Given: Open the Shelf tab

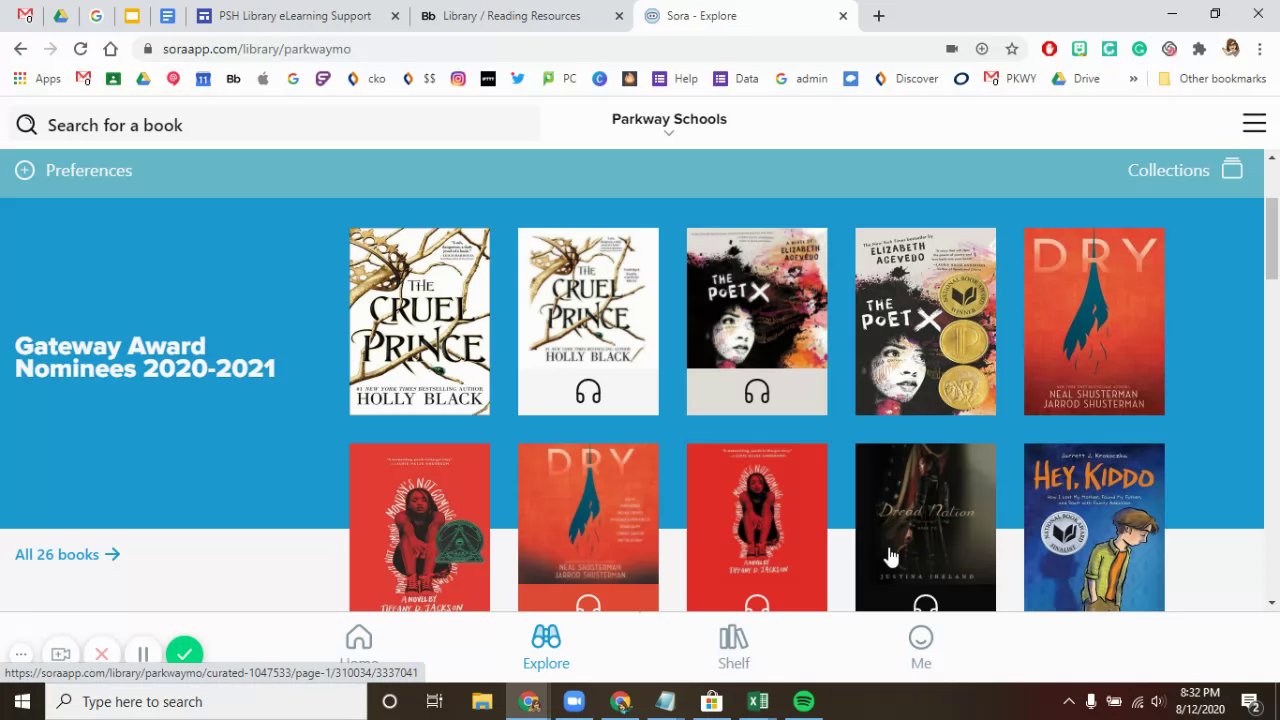Looking at the screenshot, I should tap(733, 646).
